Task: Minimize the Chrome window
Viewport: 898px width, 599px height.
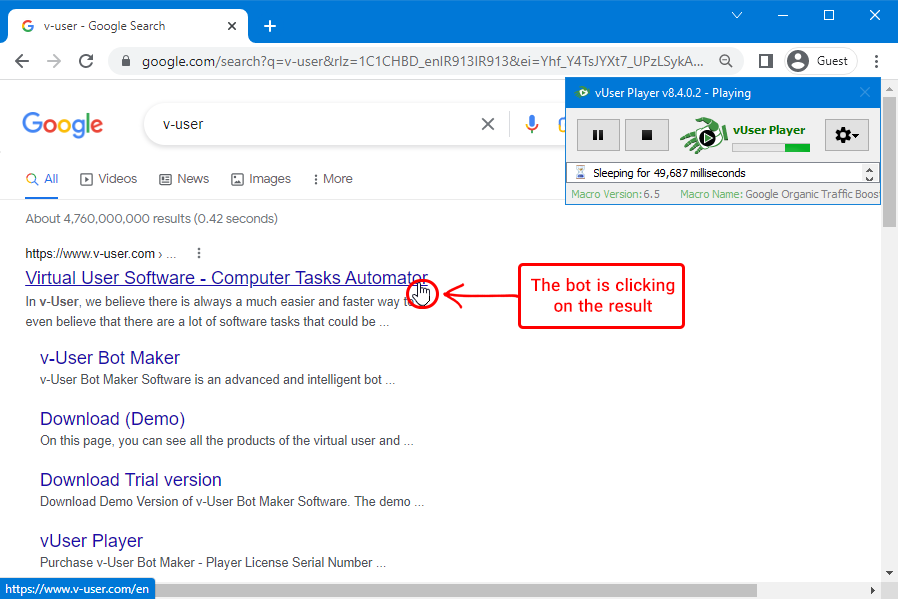Action: [x=783, y=15]
